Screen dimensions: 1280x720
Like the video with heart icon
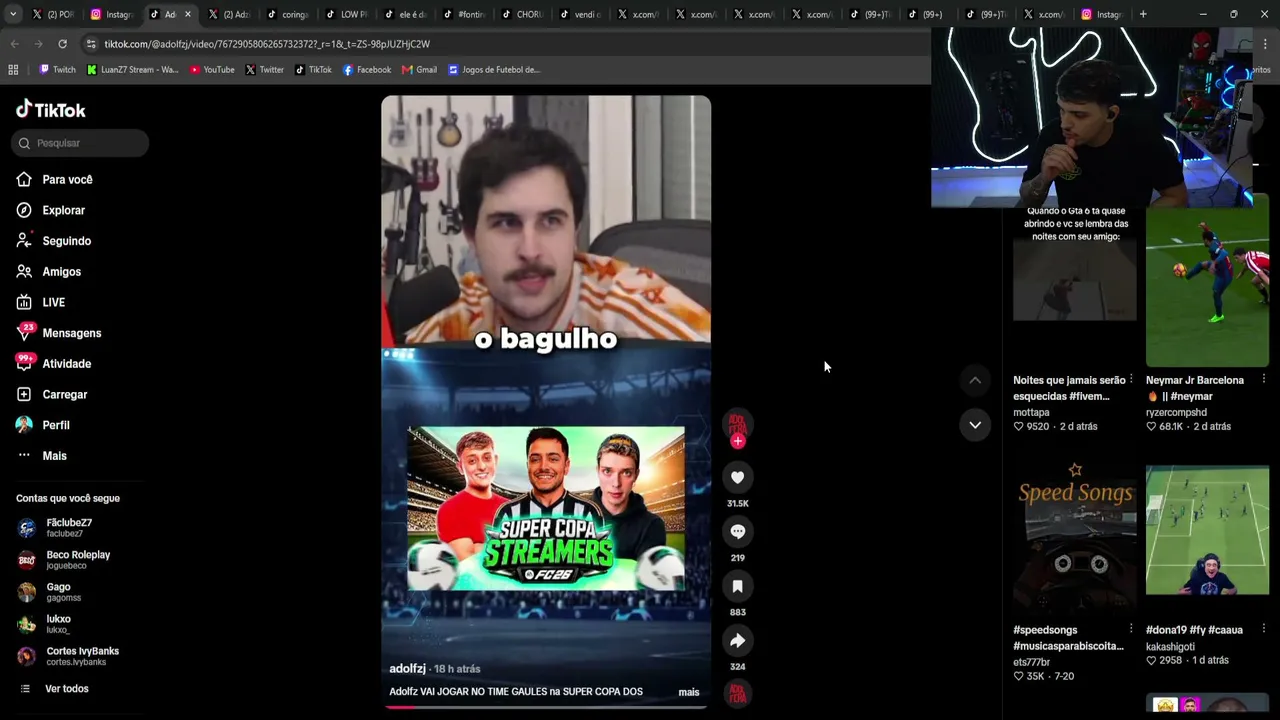tap(737, 478)
